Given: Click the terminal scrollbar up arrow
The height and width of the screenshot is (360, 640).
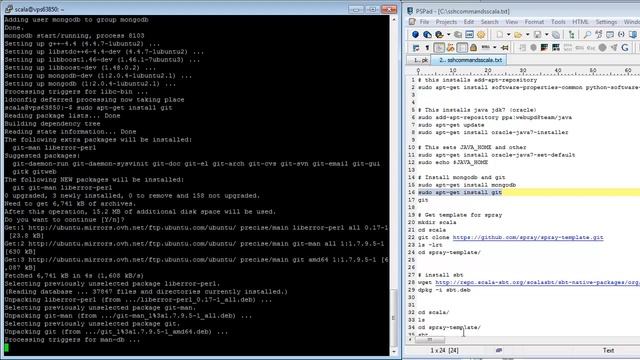Looking at the screenshot, I should 393,19.
